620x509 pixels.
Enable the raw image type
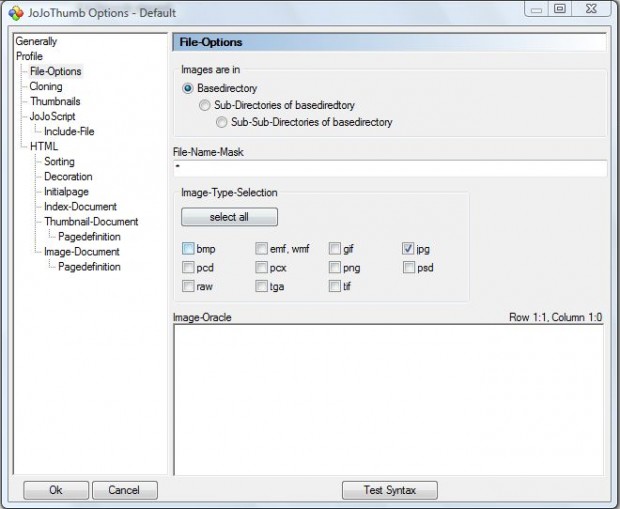(188, 286)
